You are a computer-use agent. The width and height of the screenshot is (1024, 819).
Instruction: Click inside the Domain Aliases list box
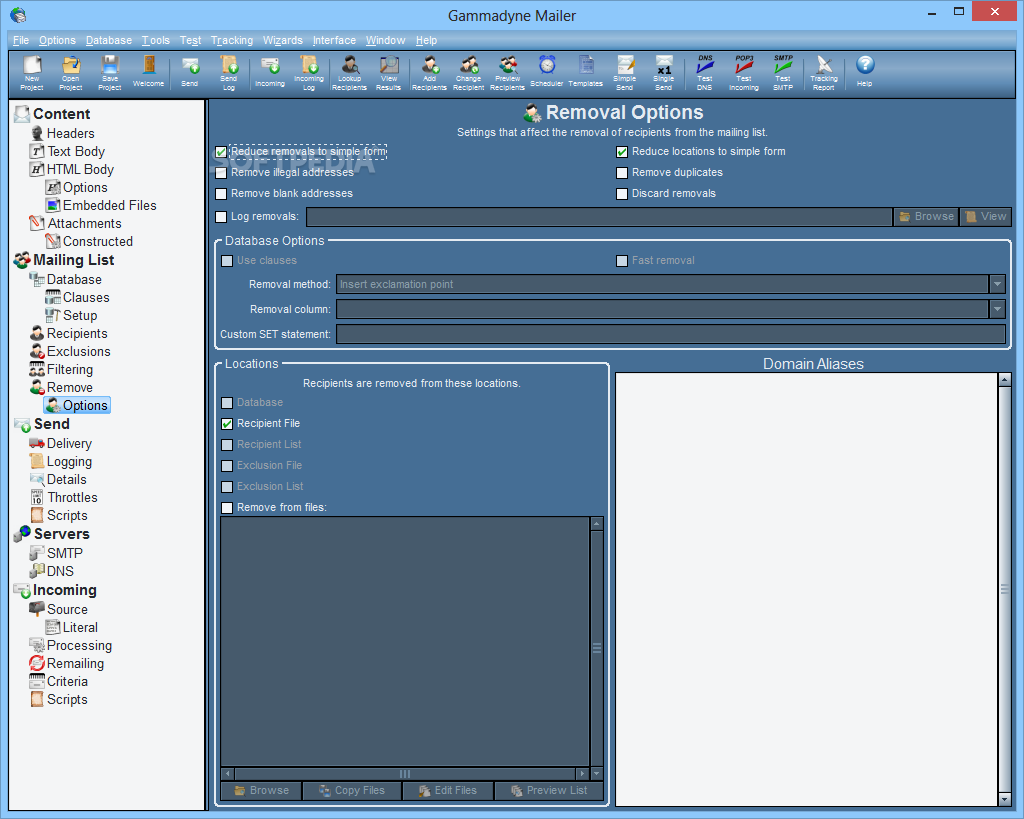click(x=807, y=590)
